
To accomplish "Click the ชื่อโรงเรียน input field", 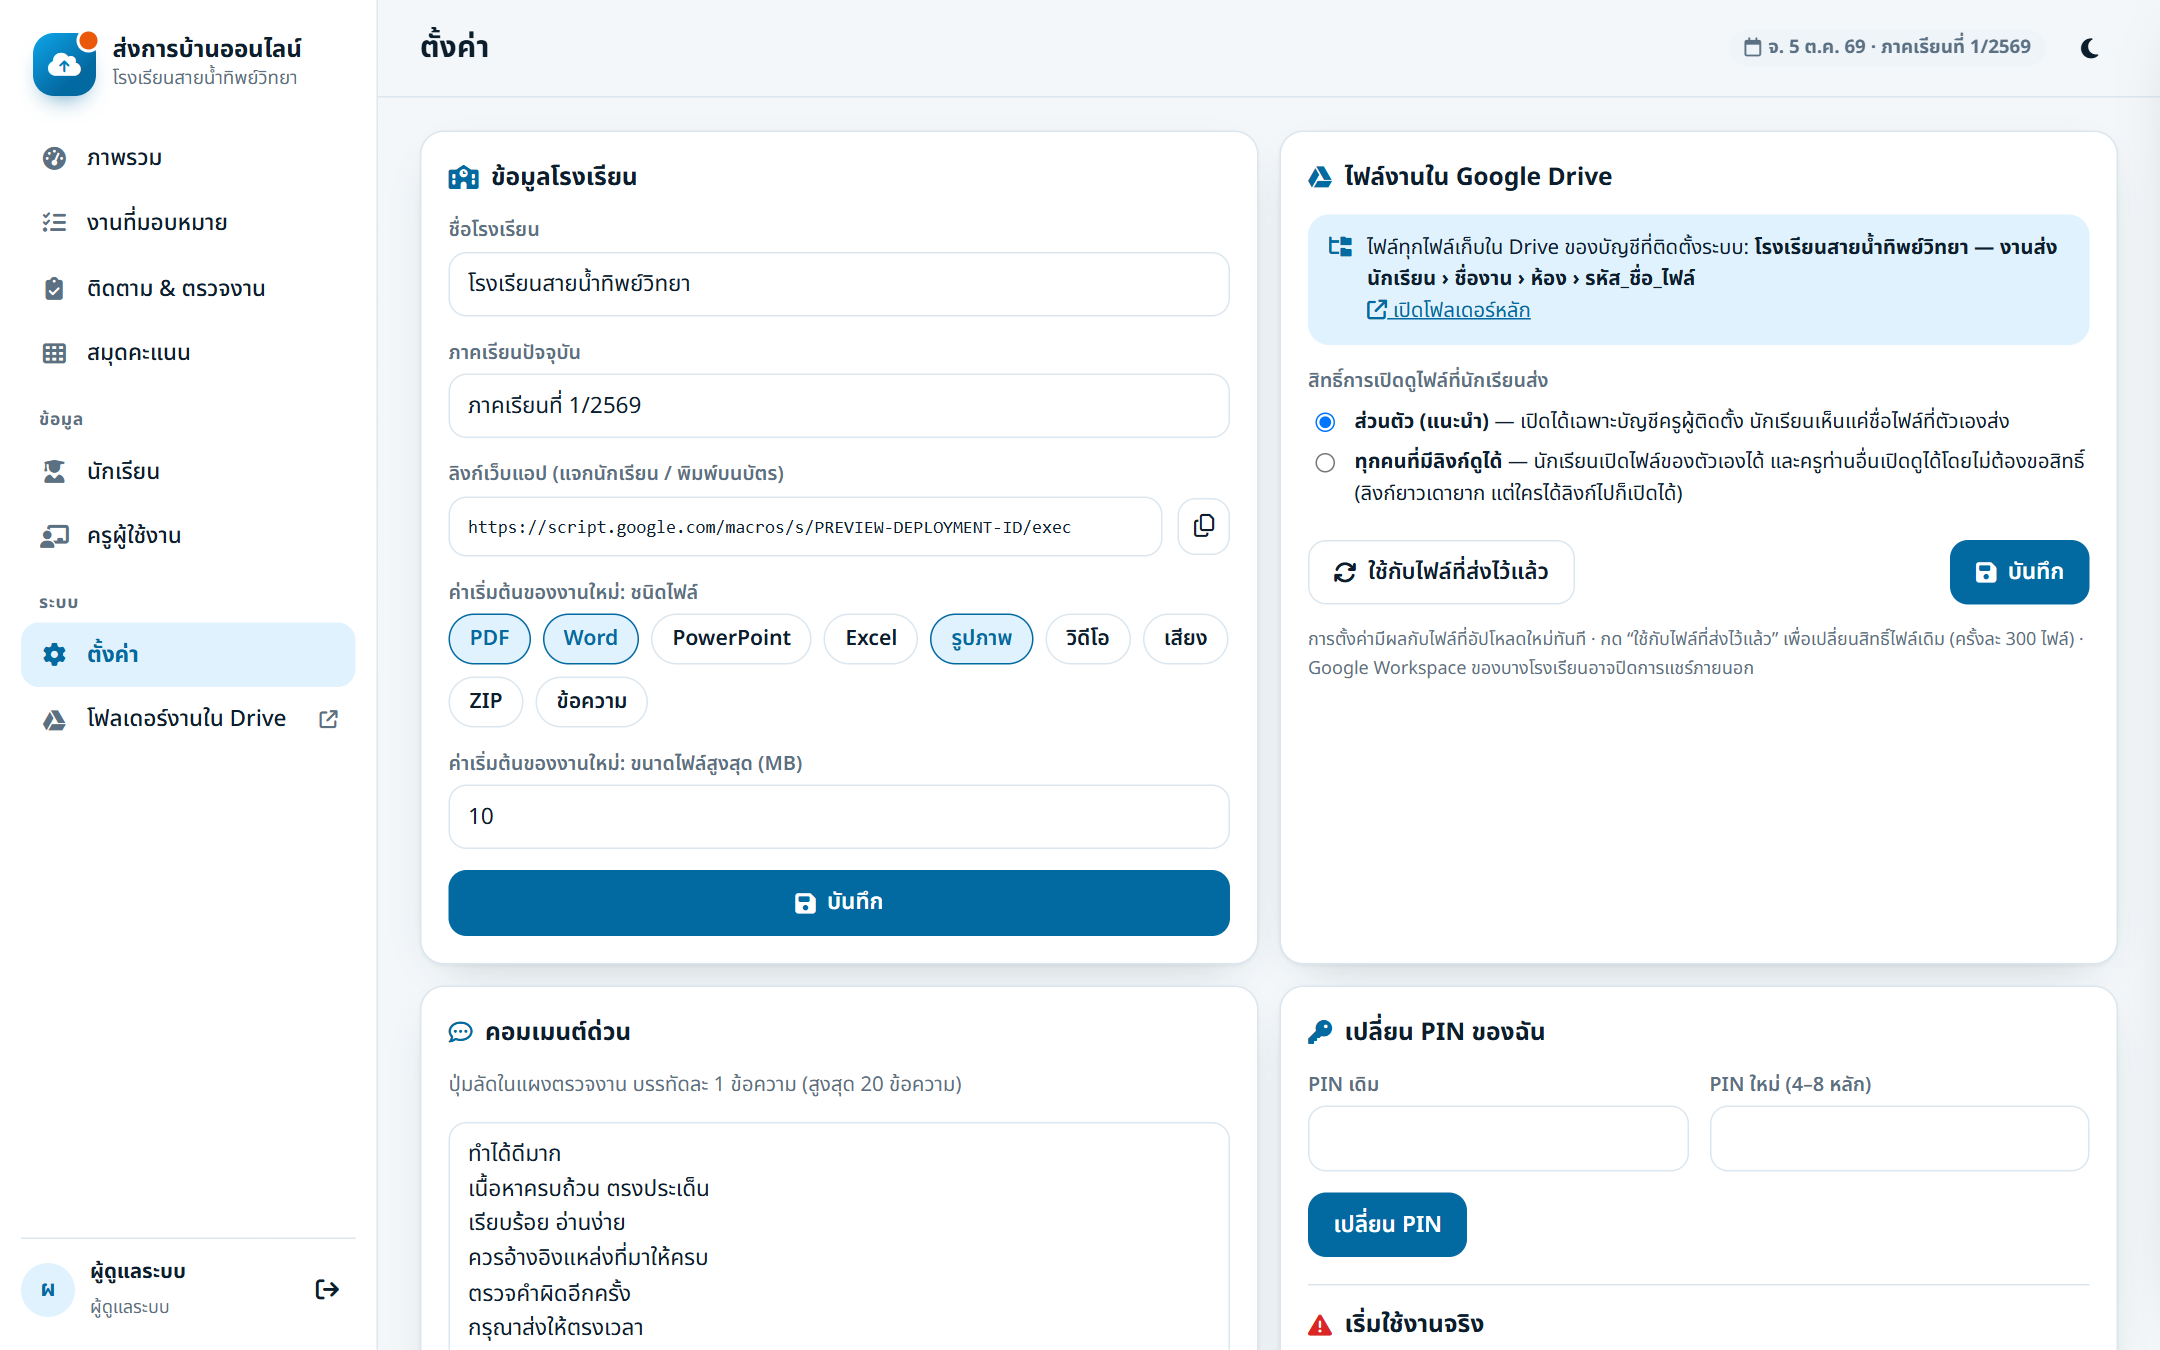I will 838,284.
